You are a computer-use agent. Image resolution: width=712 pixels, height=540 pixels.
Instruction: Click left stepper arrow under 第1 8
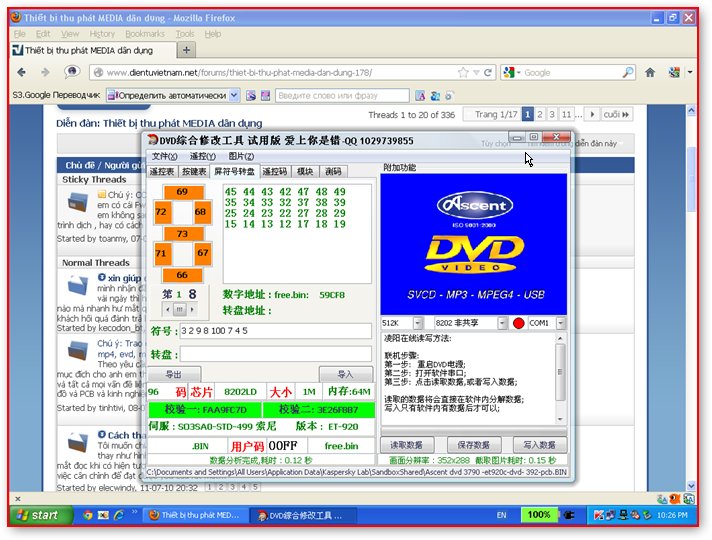[168, 309]
